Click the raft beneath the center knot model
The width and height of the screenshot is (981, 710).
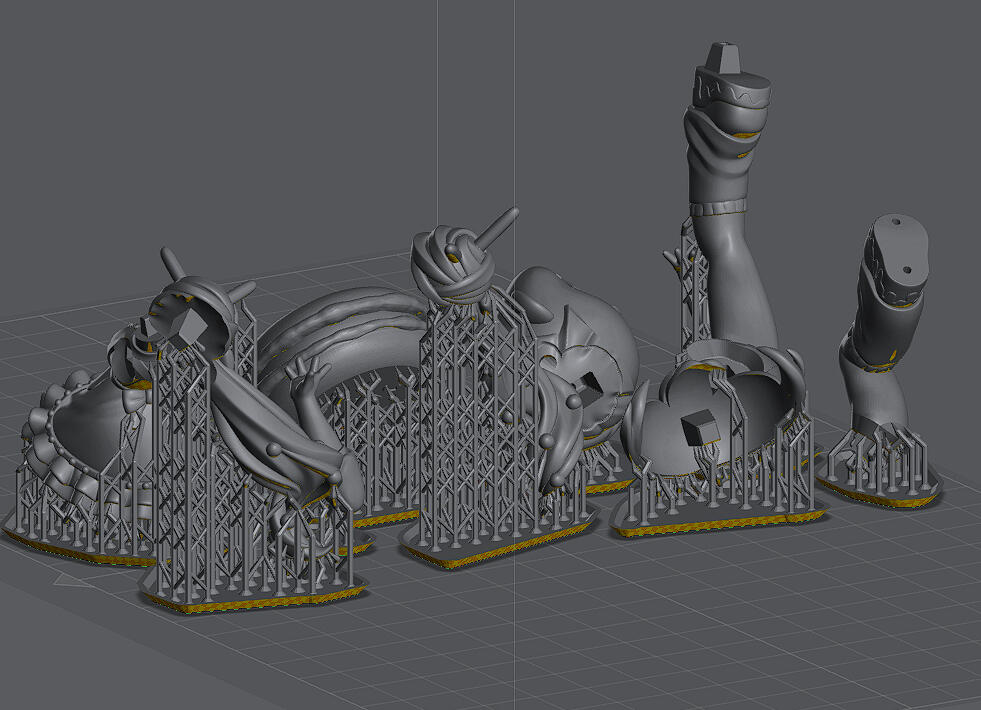[x=500, y=548]
